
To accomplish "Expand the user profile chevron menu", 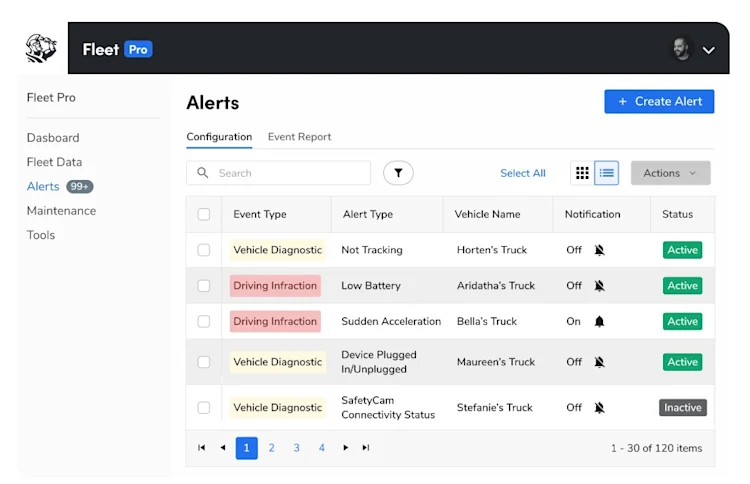I will pos(708,50).
